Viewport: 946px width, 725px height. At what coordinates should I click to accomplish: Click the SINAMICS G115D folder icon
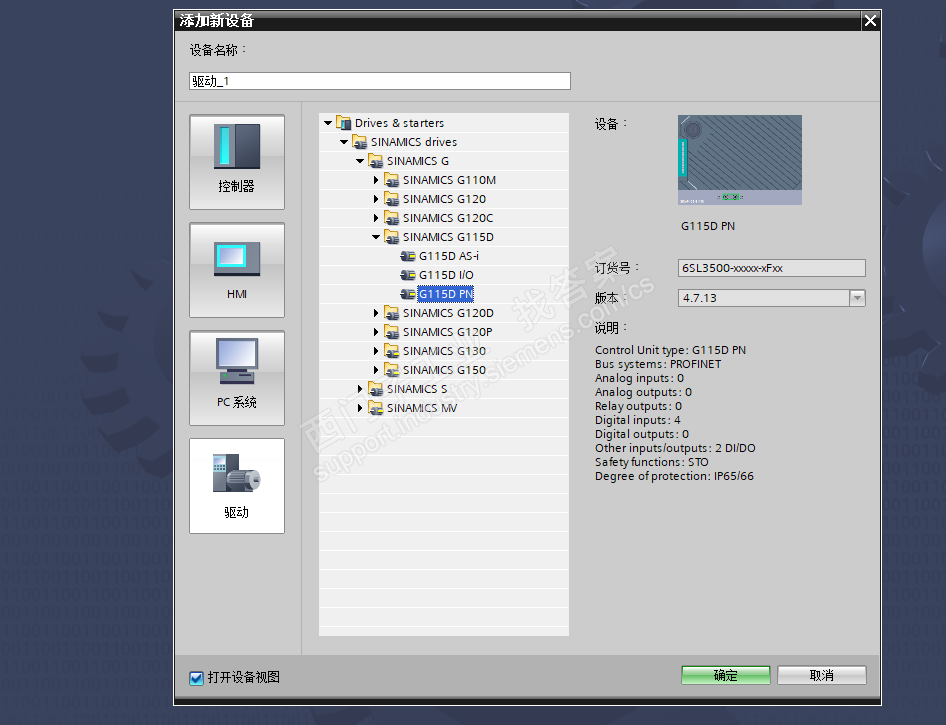(392, 237)
